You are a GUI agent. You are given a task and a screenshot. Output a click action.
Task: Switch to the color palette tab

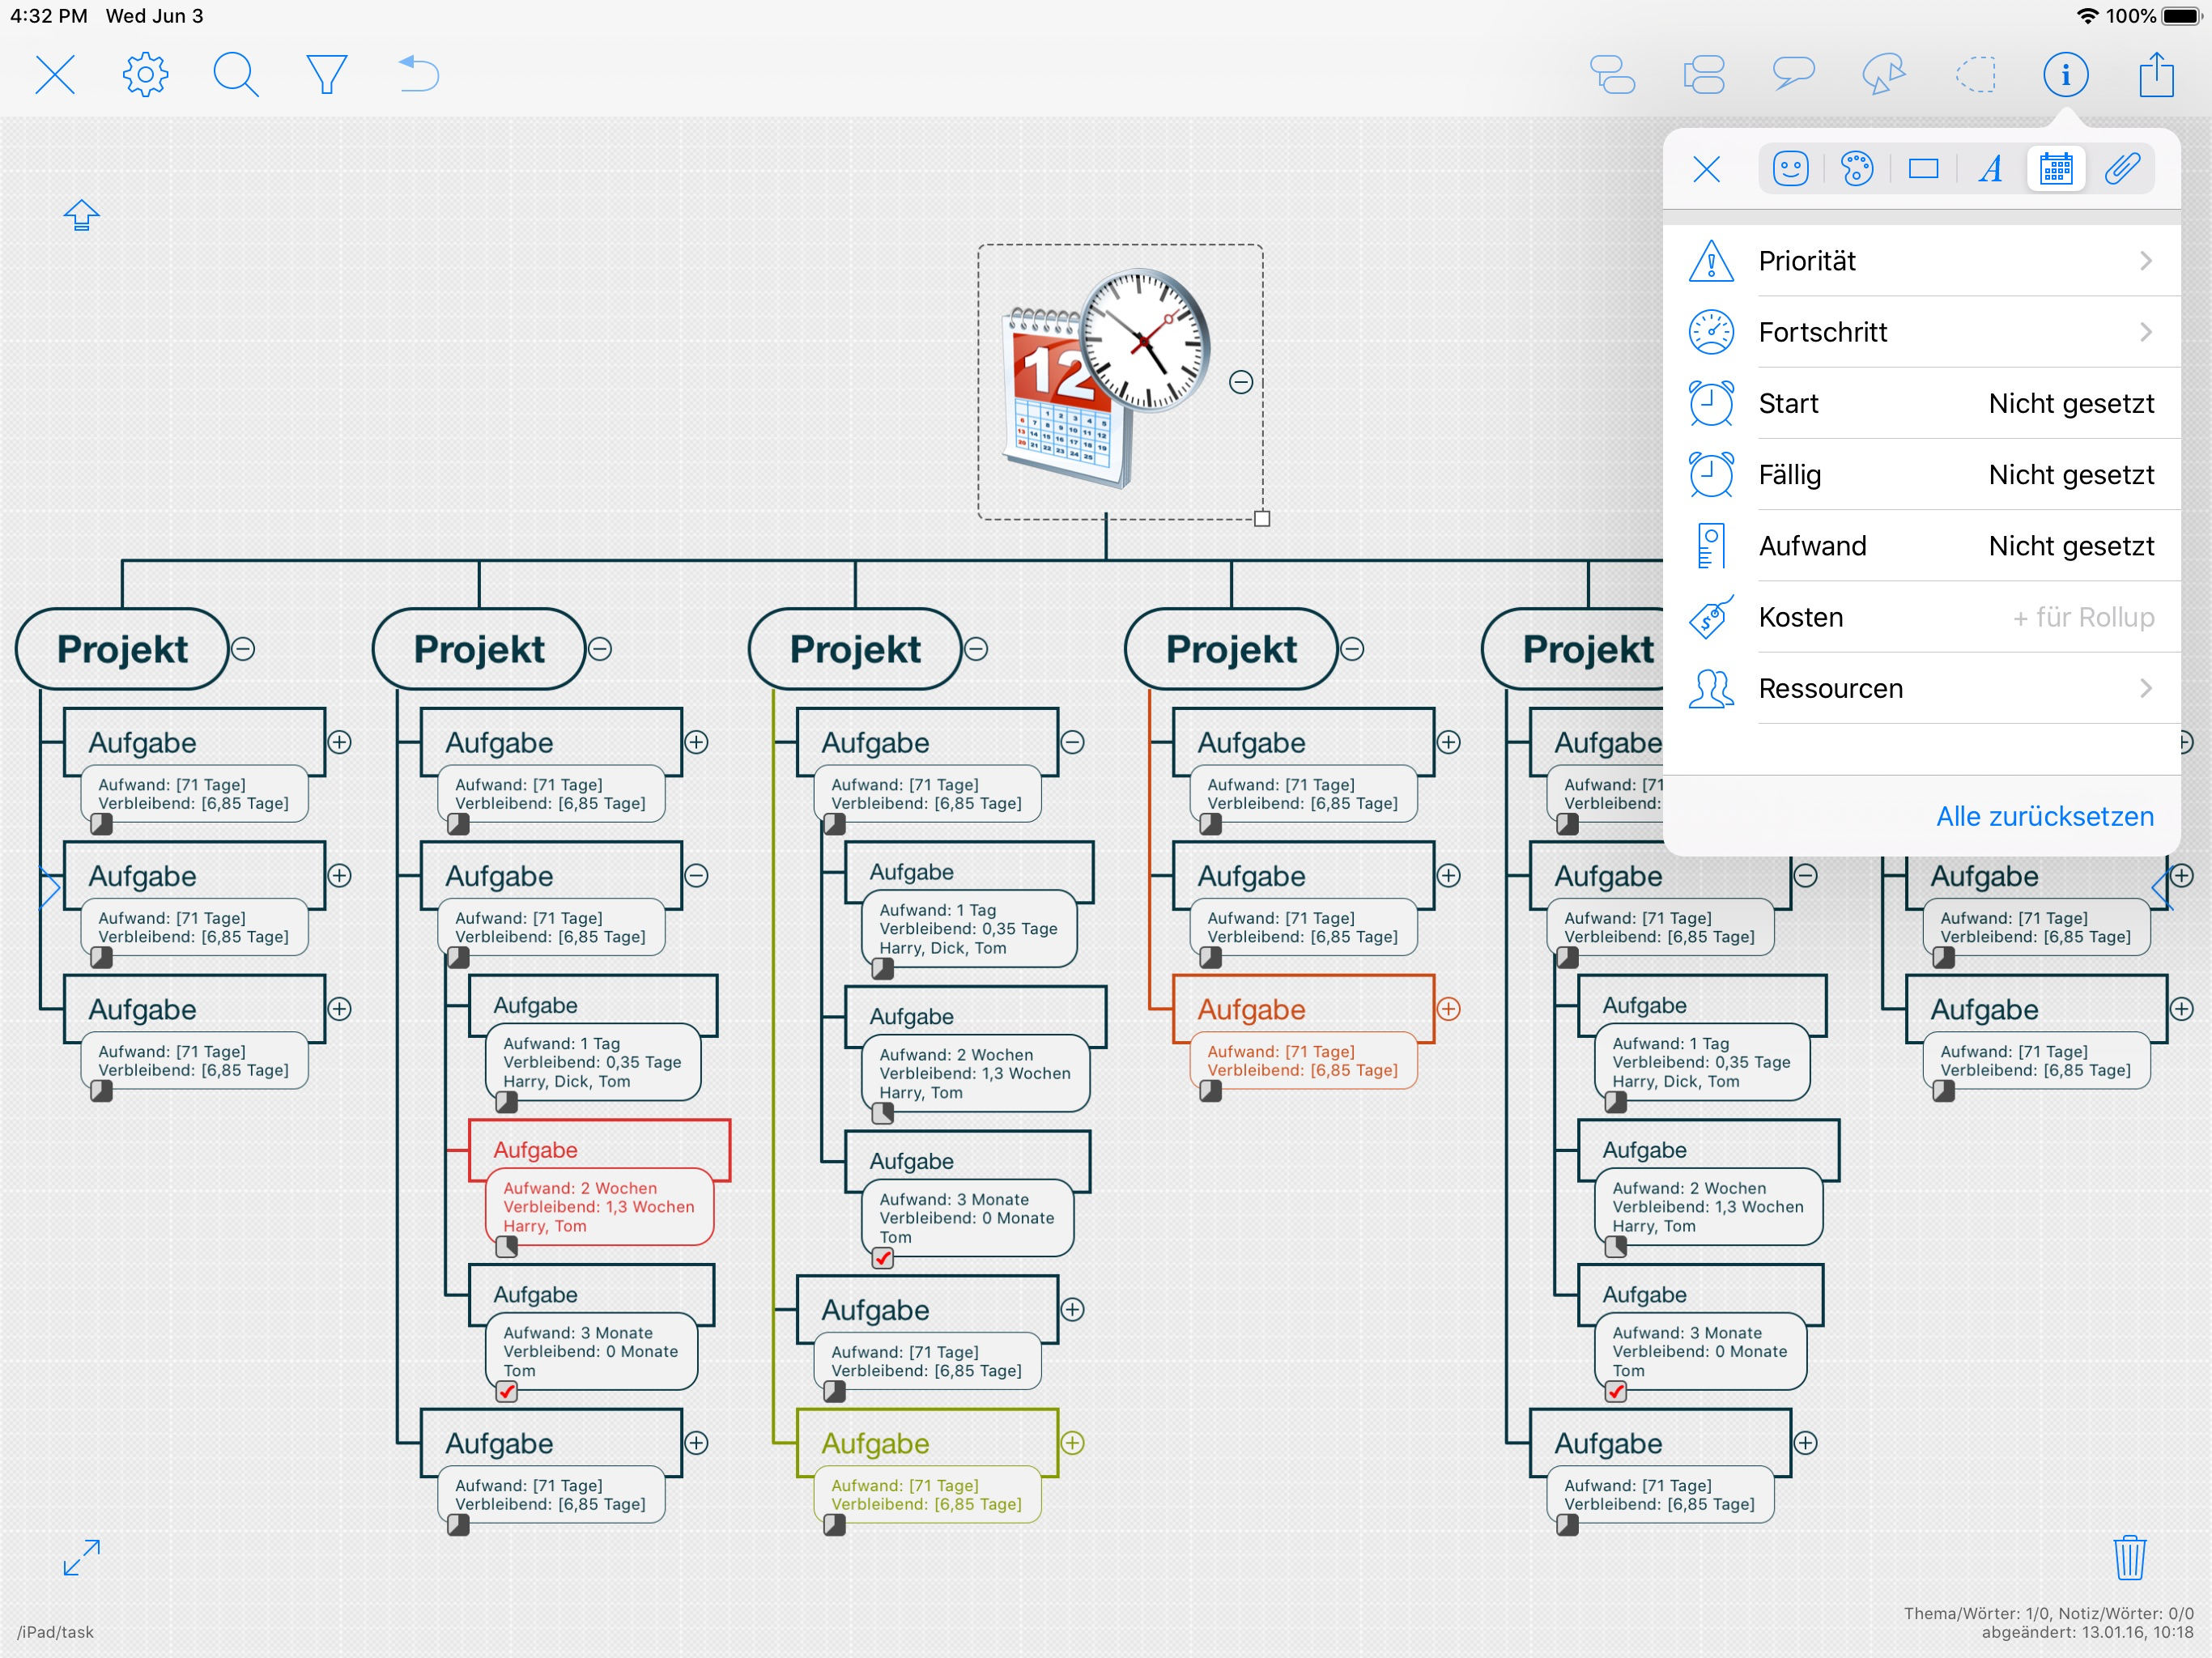point(1857,169)
